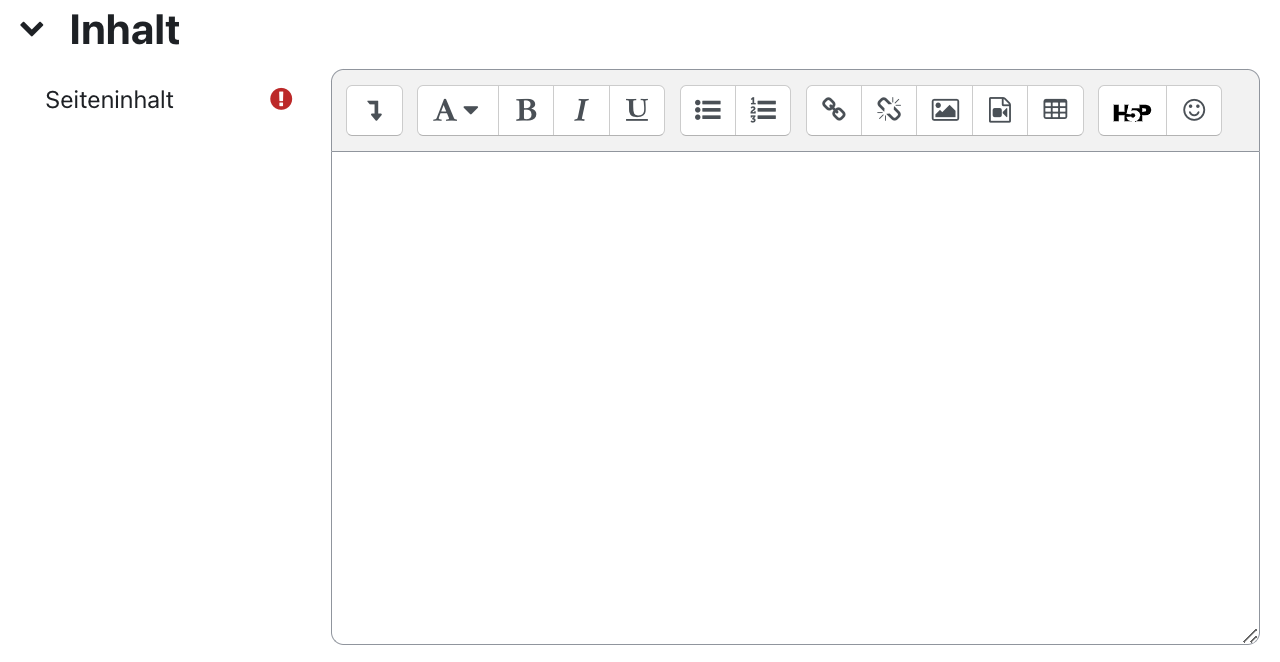The width and height of the screenshot is (1280, 662).
Task: Click the editor resize handle
Action: click(x=1249, y=634)
